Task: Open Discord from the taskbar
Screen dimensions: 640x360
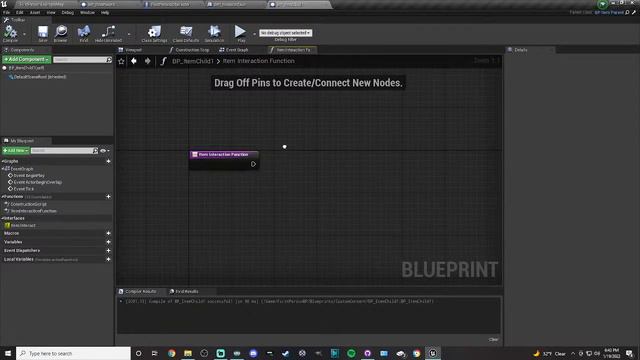Action: [253, 353]
